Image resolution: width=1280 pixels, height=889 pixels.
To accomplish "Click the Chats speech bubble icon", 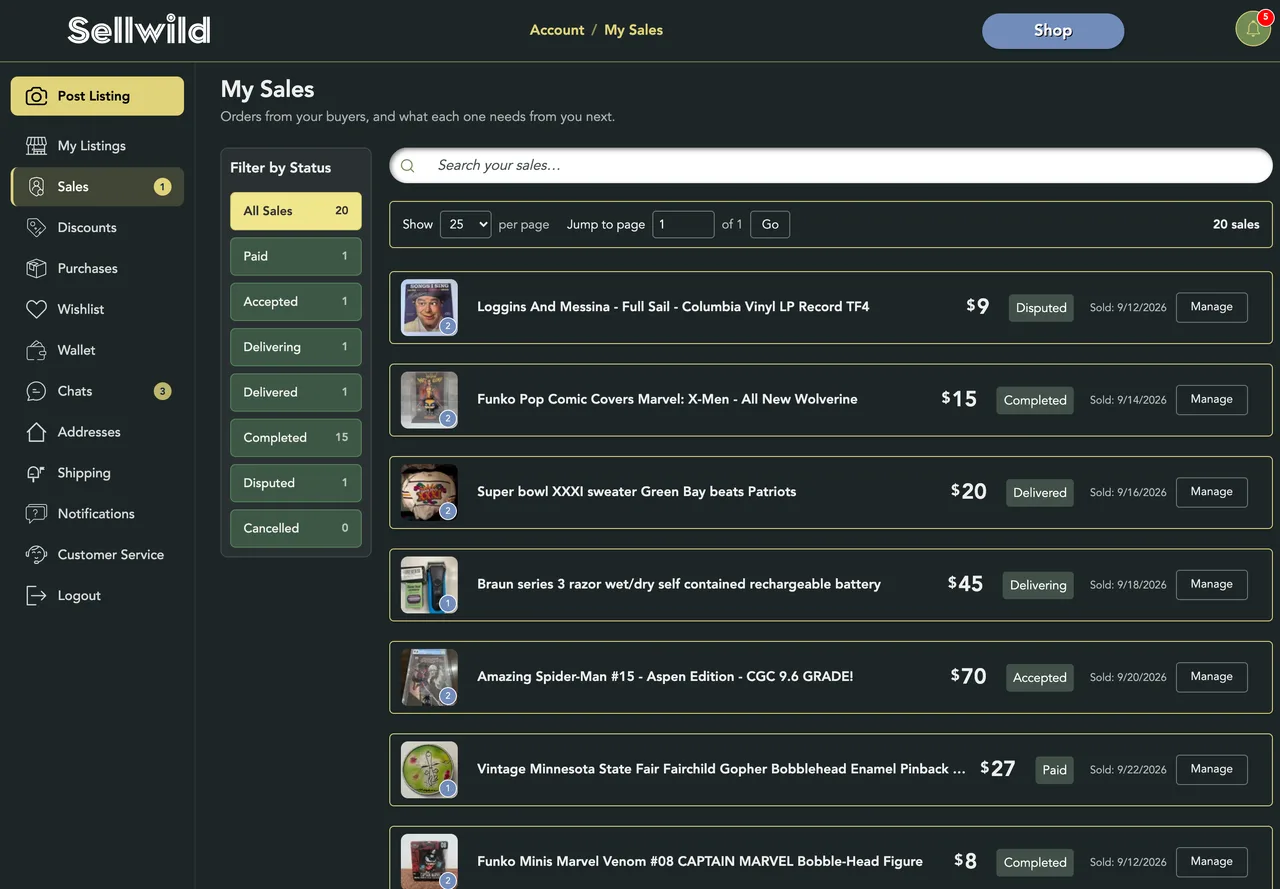I will [x=36, y=392].
